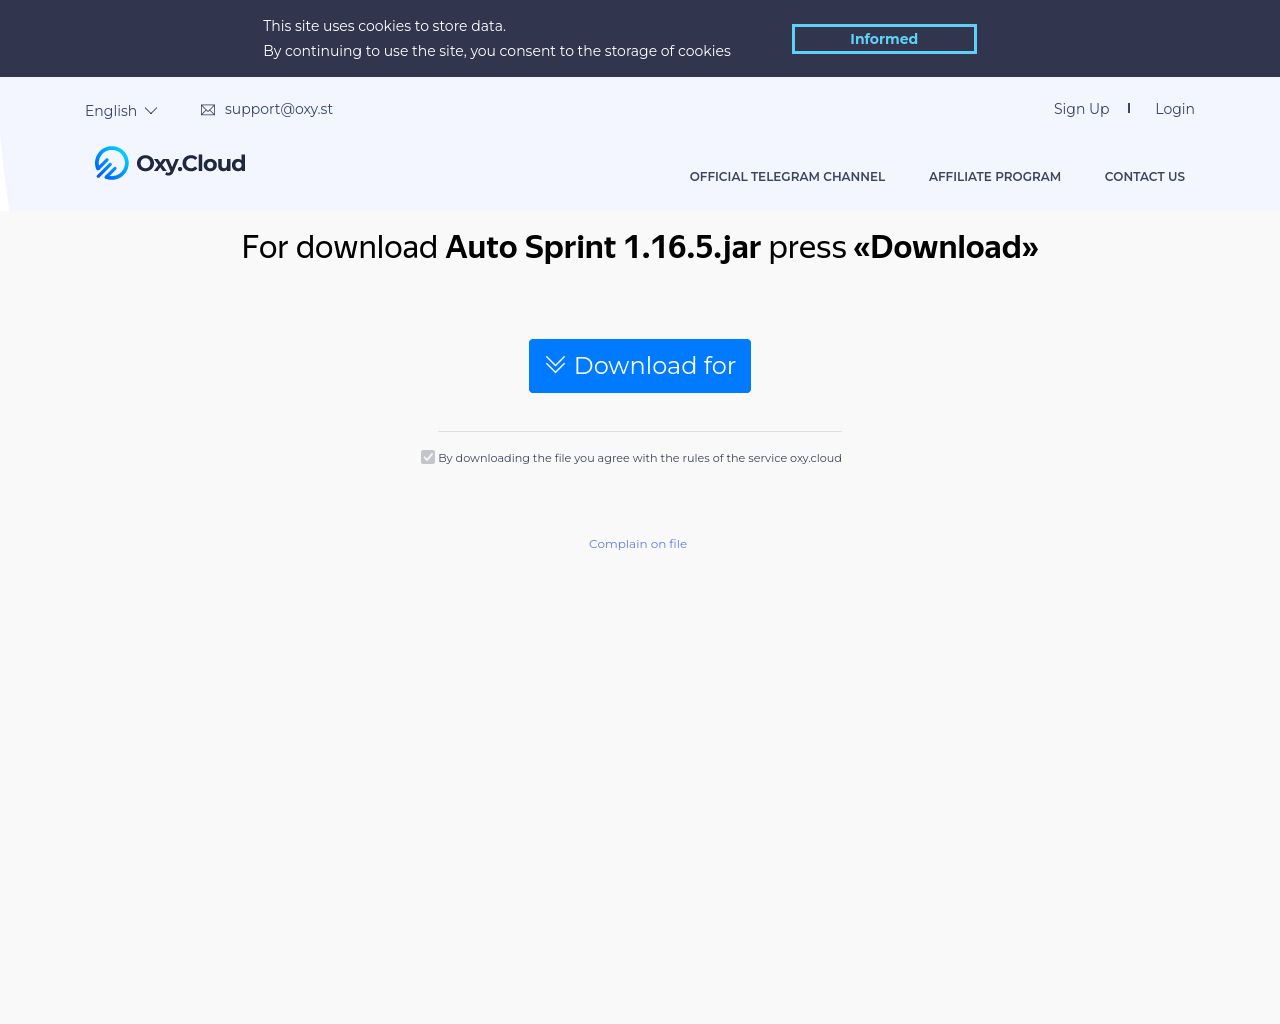Go to the Contact Us page

1145,176
